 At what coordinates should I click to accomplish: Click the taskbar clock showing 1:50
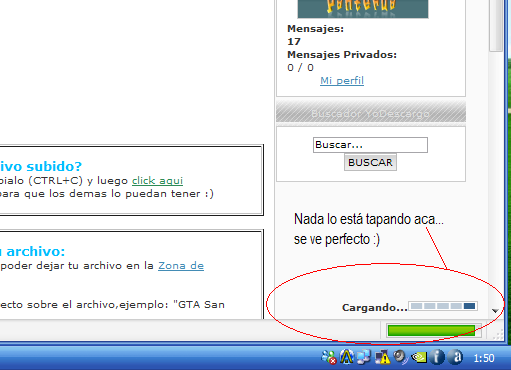(484, 358)
